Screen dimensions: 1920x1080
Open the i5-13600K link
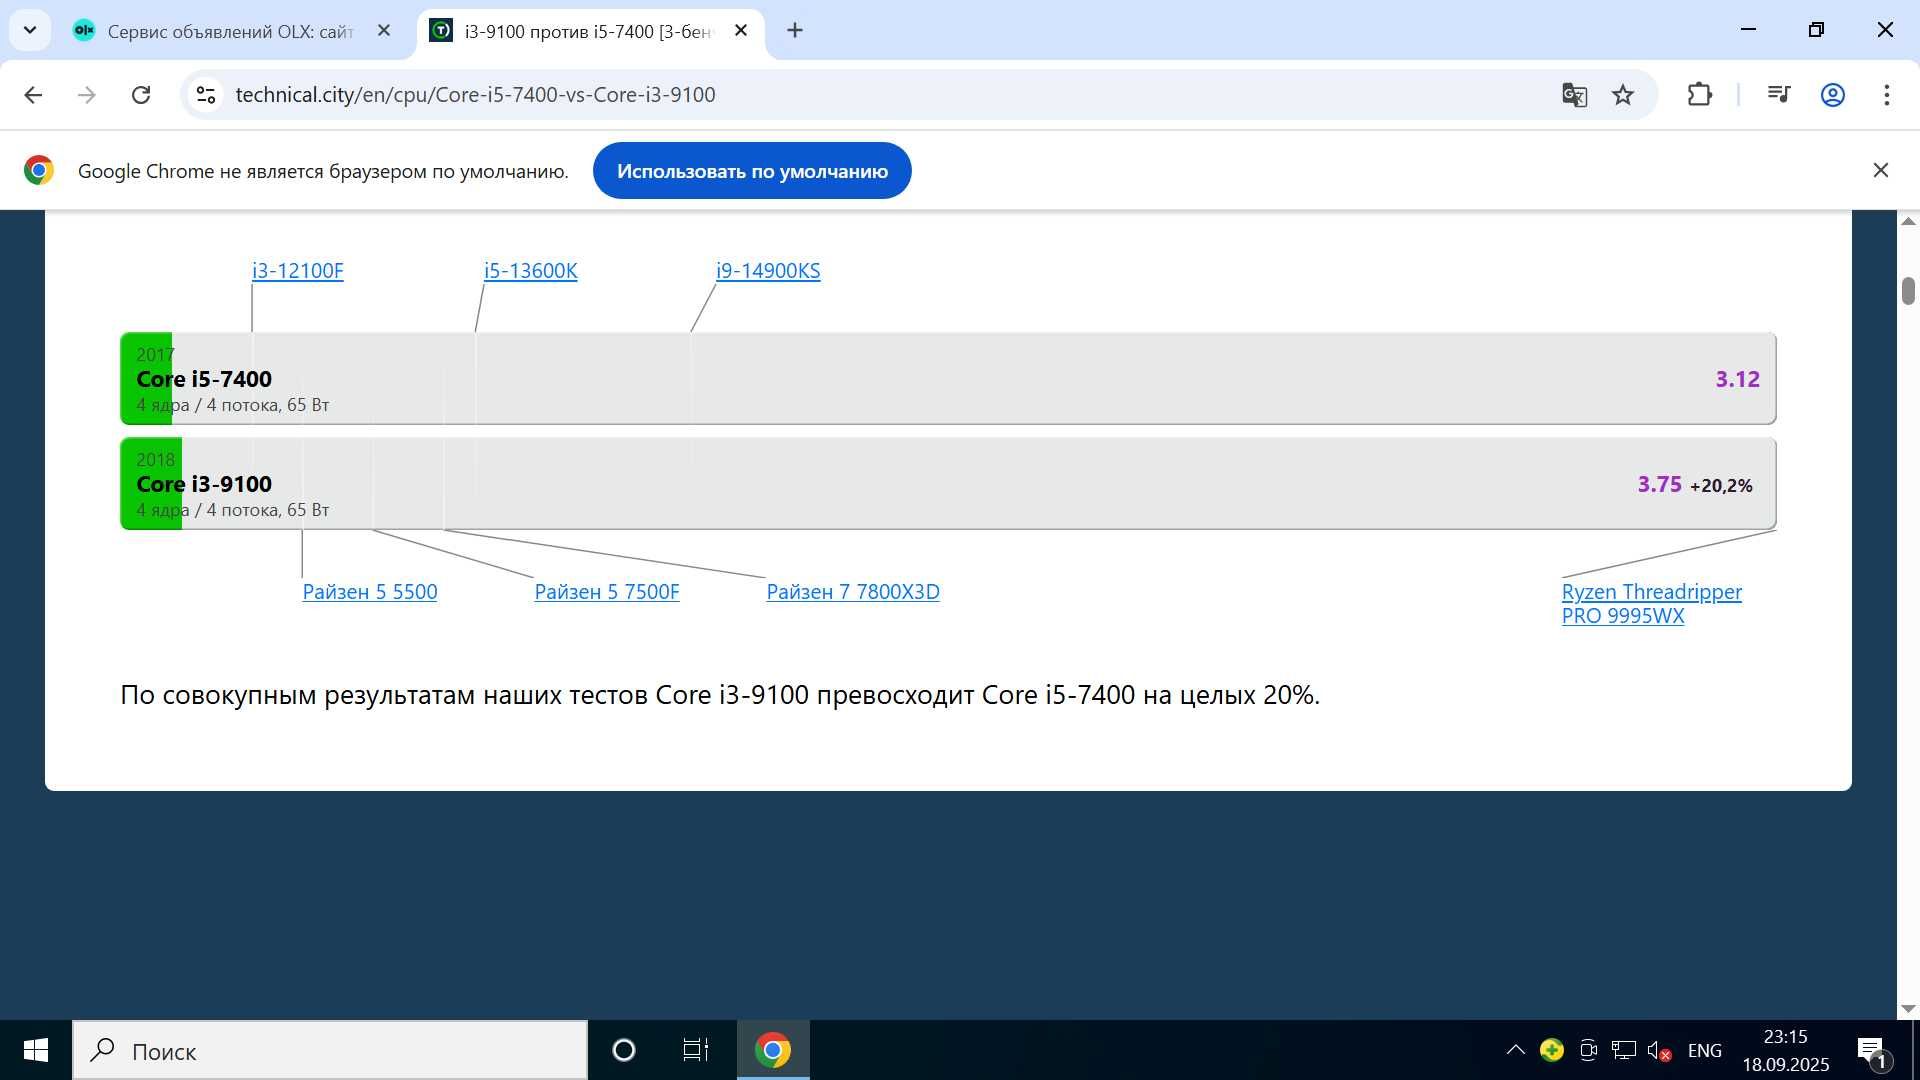click(531, 271)
